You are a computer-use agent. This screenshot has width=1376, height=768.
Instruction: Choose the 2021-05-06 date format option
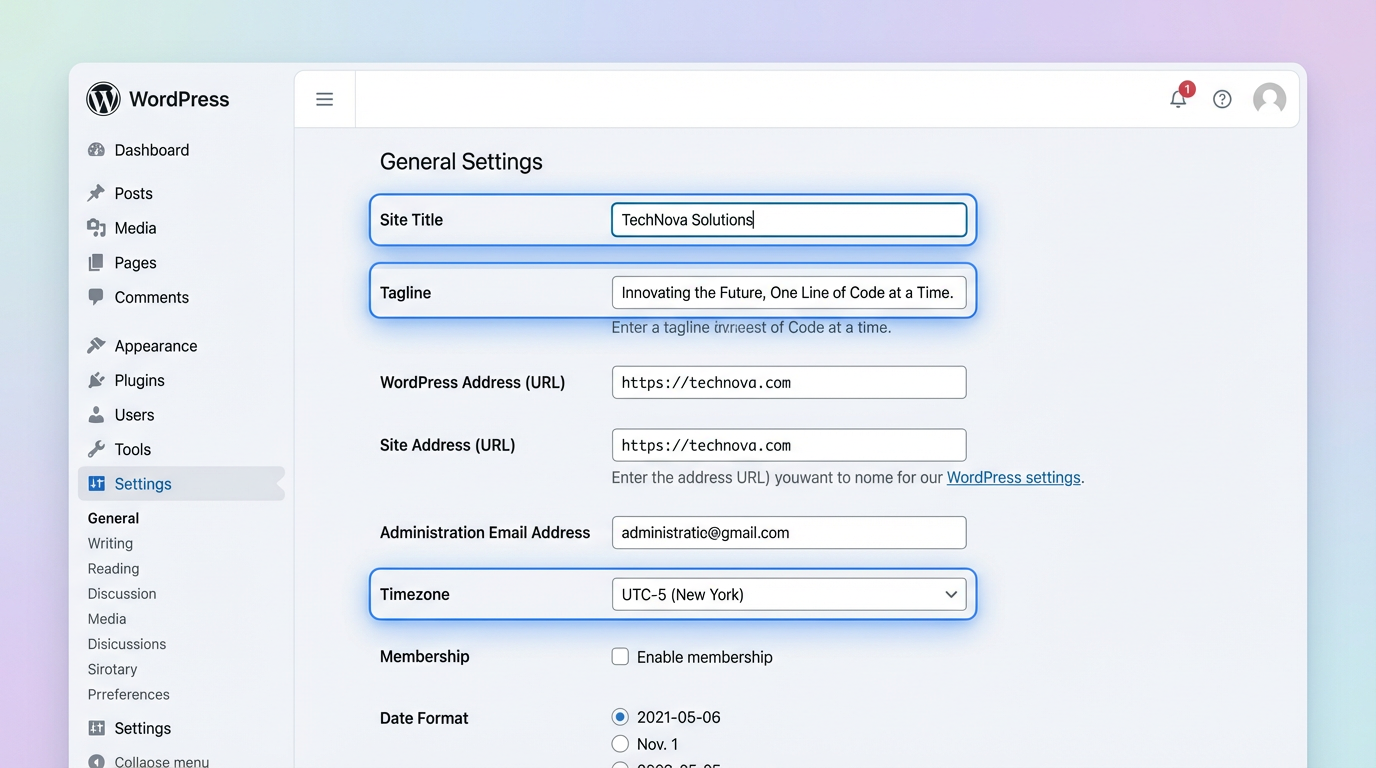620,716
